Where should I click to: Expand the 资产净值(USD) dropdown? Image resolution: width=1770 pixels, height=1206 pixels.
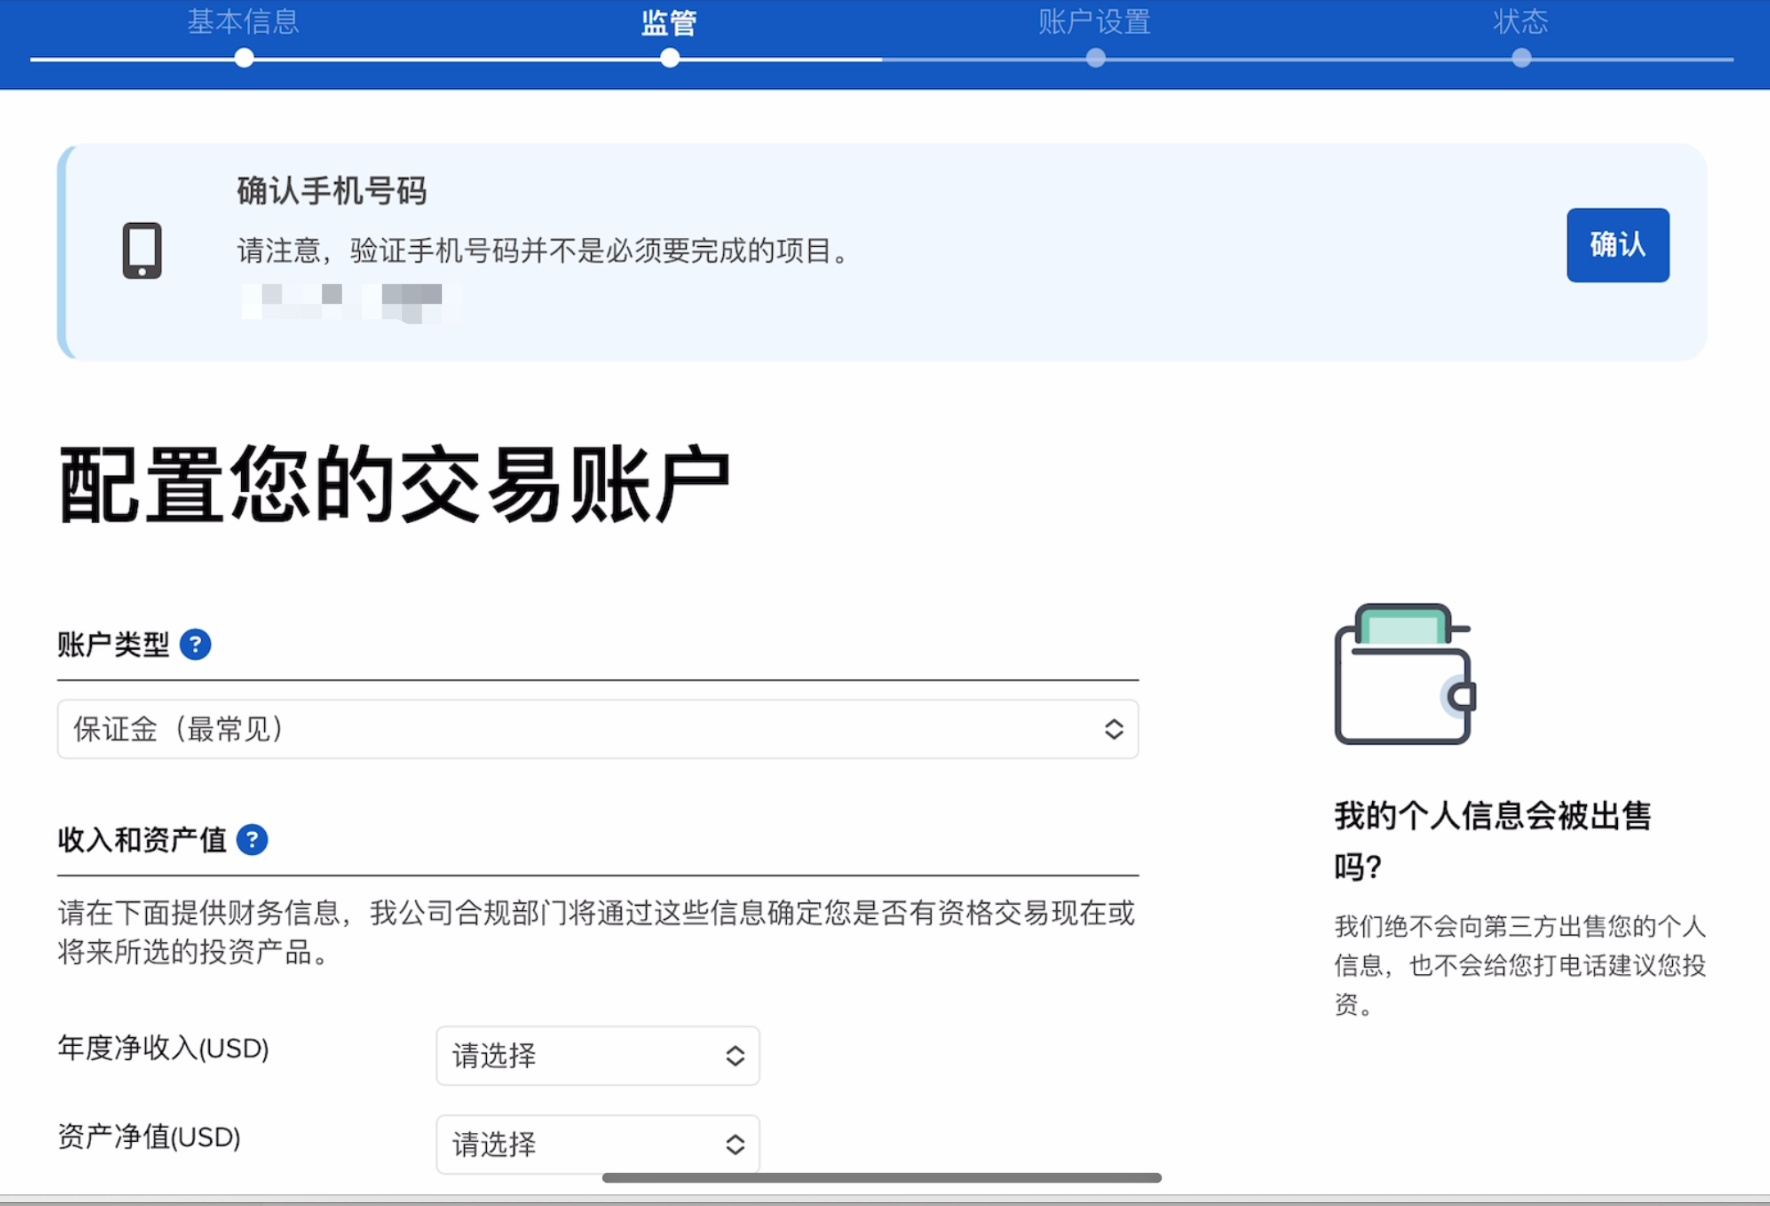pyautogui.click(x=597, y=1144)
